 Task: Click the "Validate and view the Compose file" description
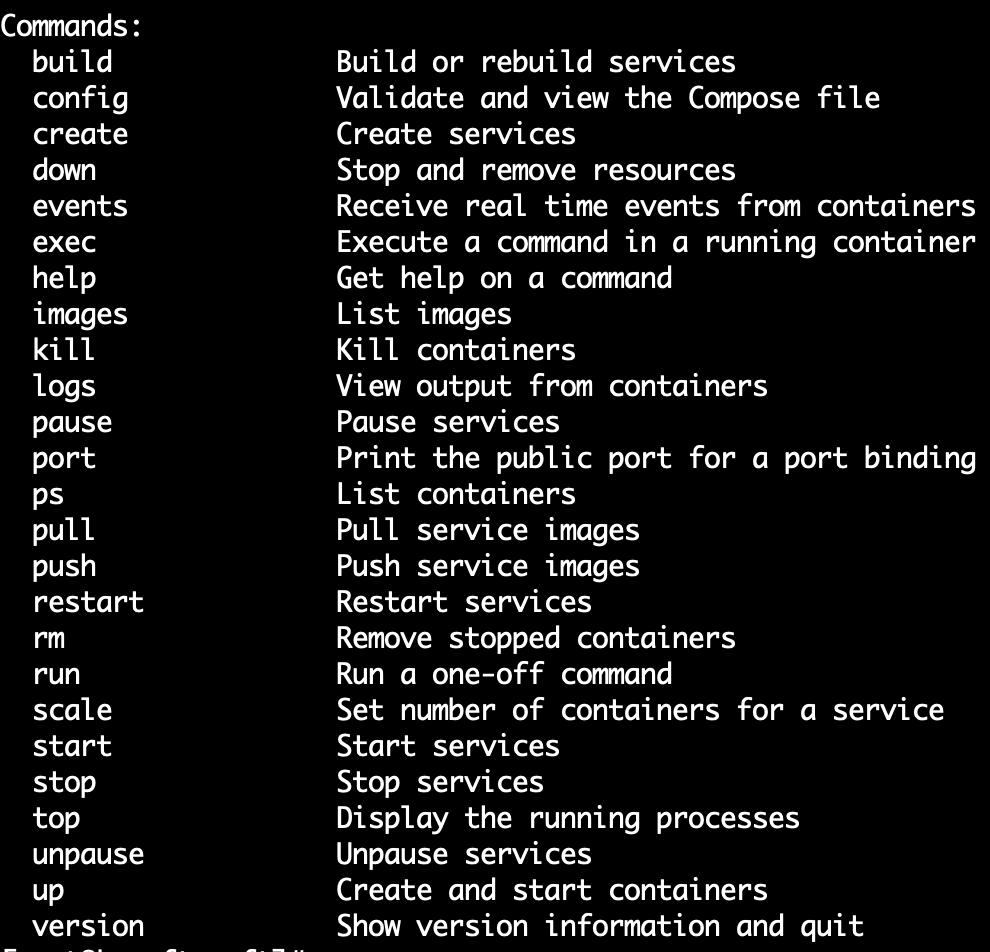click(608, 98)
